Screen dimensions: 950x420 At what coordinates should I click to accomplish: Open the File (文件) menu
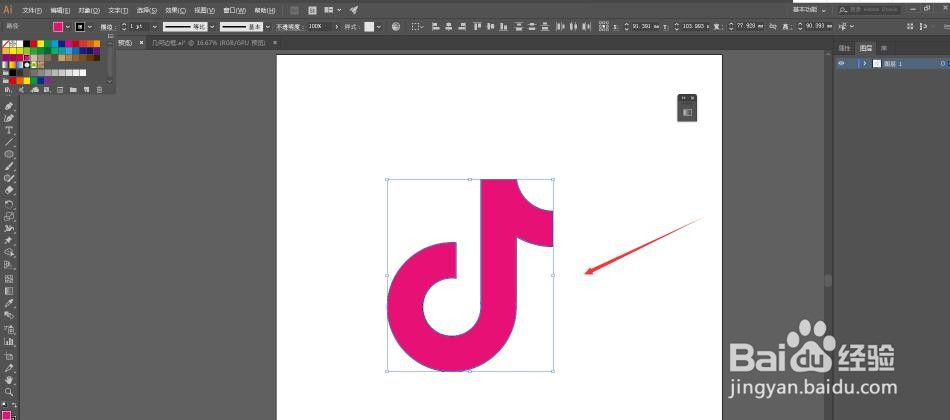32,11
